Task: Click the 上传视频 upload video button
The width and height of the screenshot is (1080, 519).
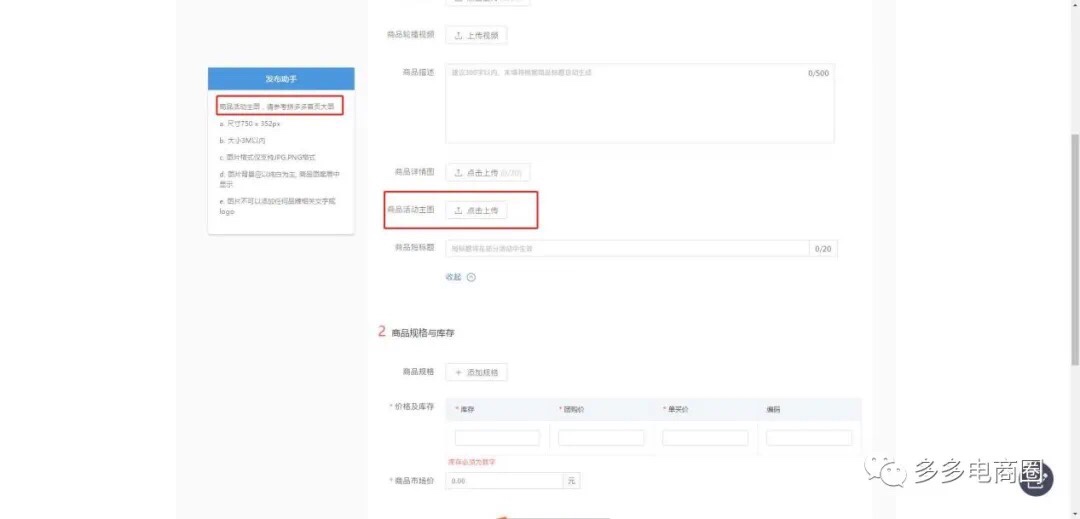Action: pyautogui.click(x=476, y=35)
